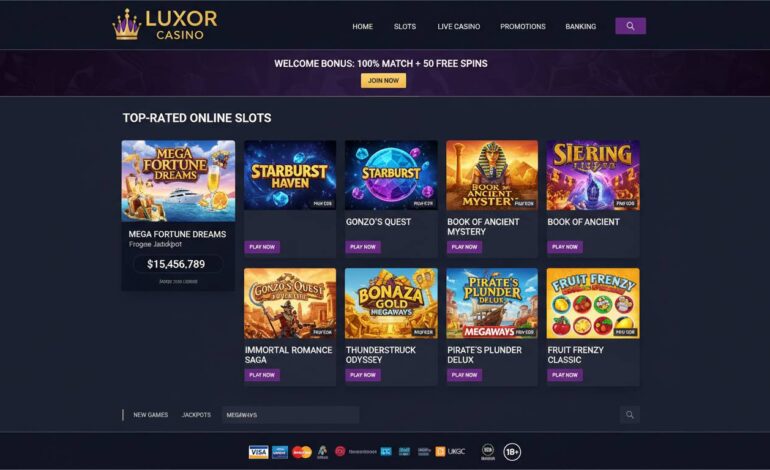Click the Join Now bonus button
The image size is (770, 470).
pyautogui.click(x=383, y=81)
